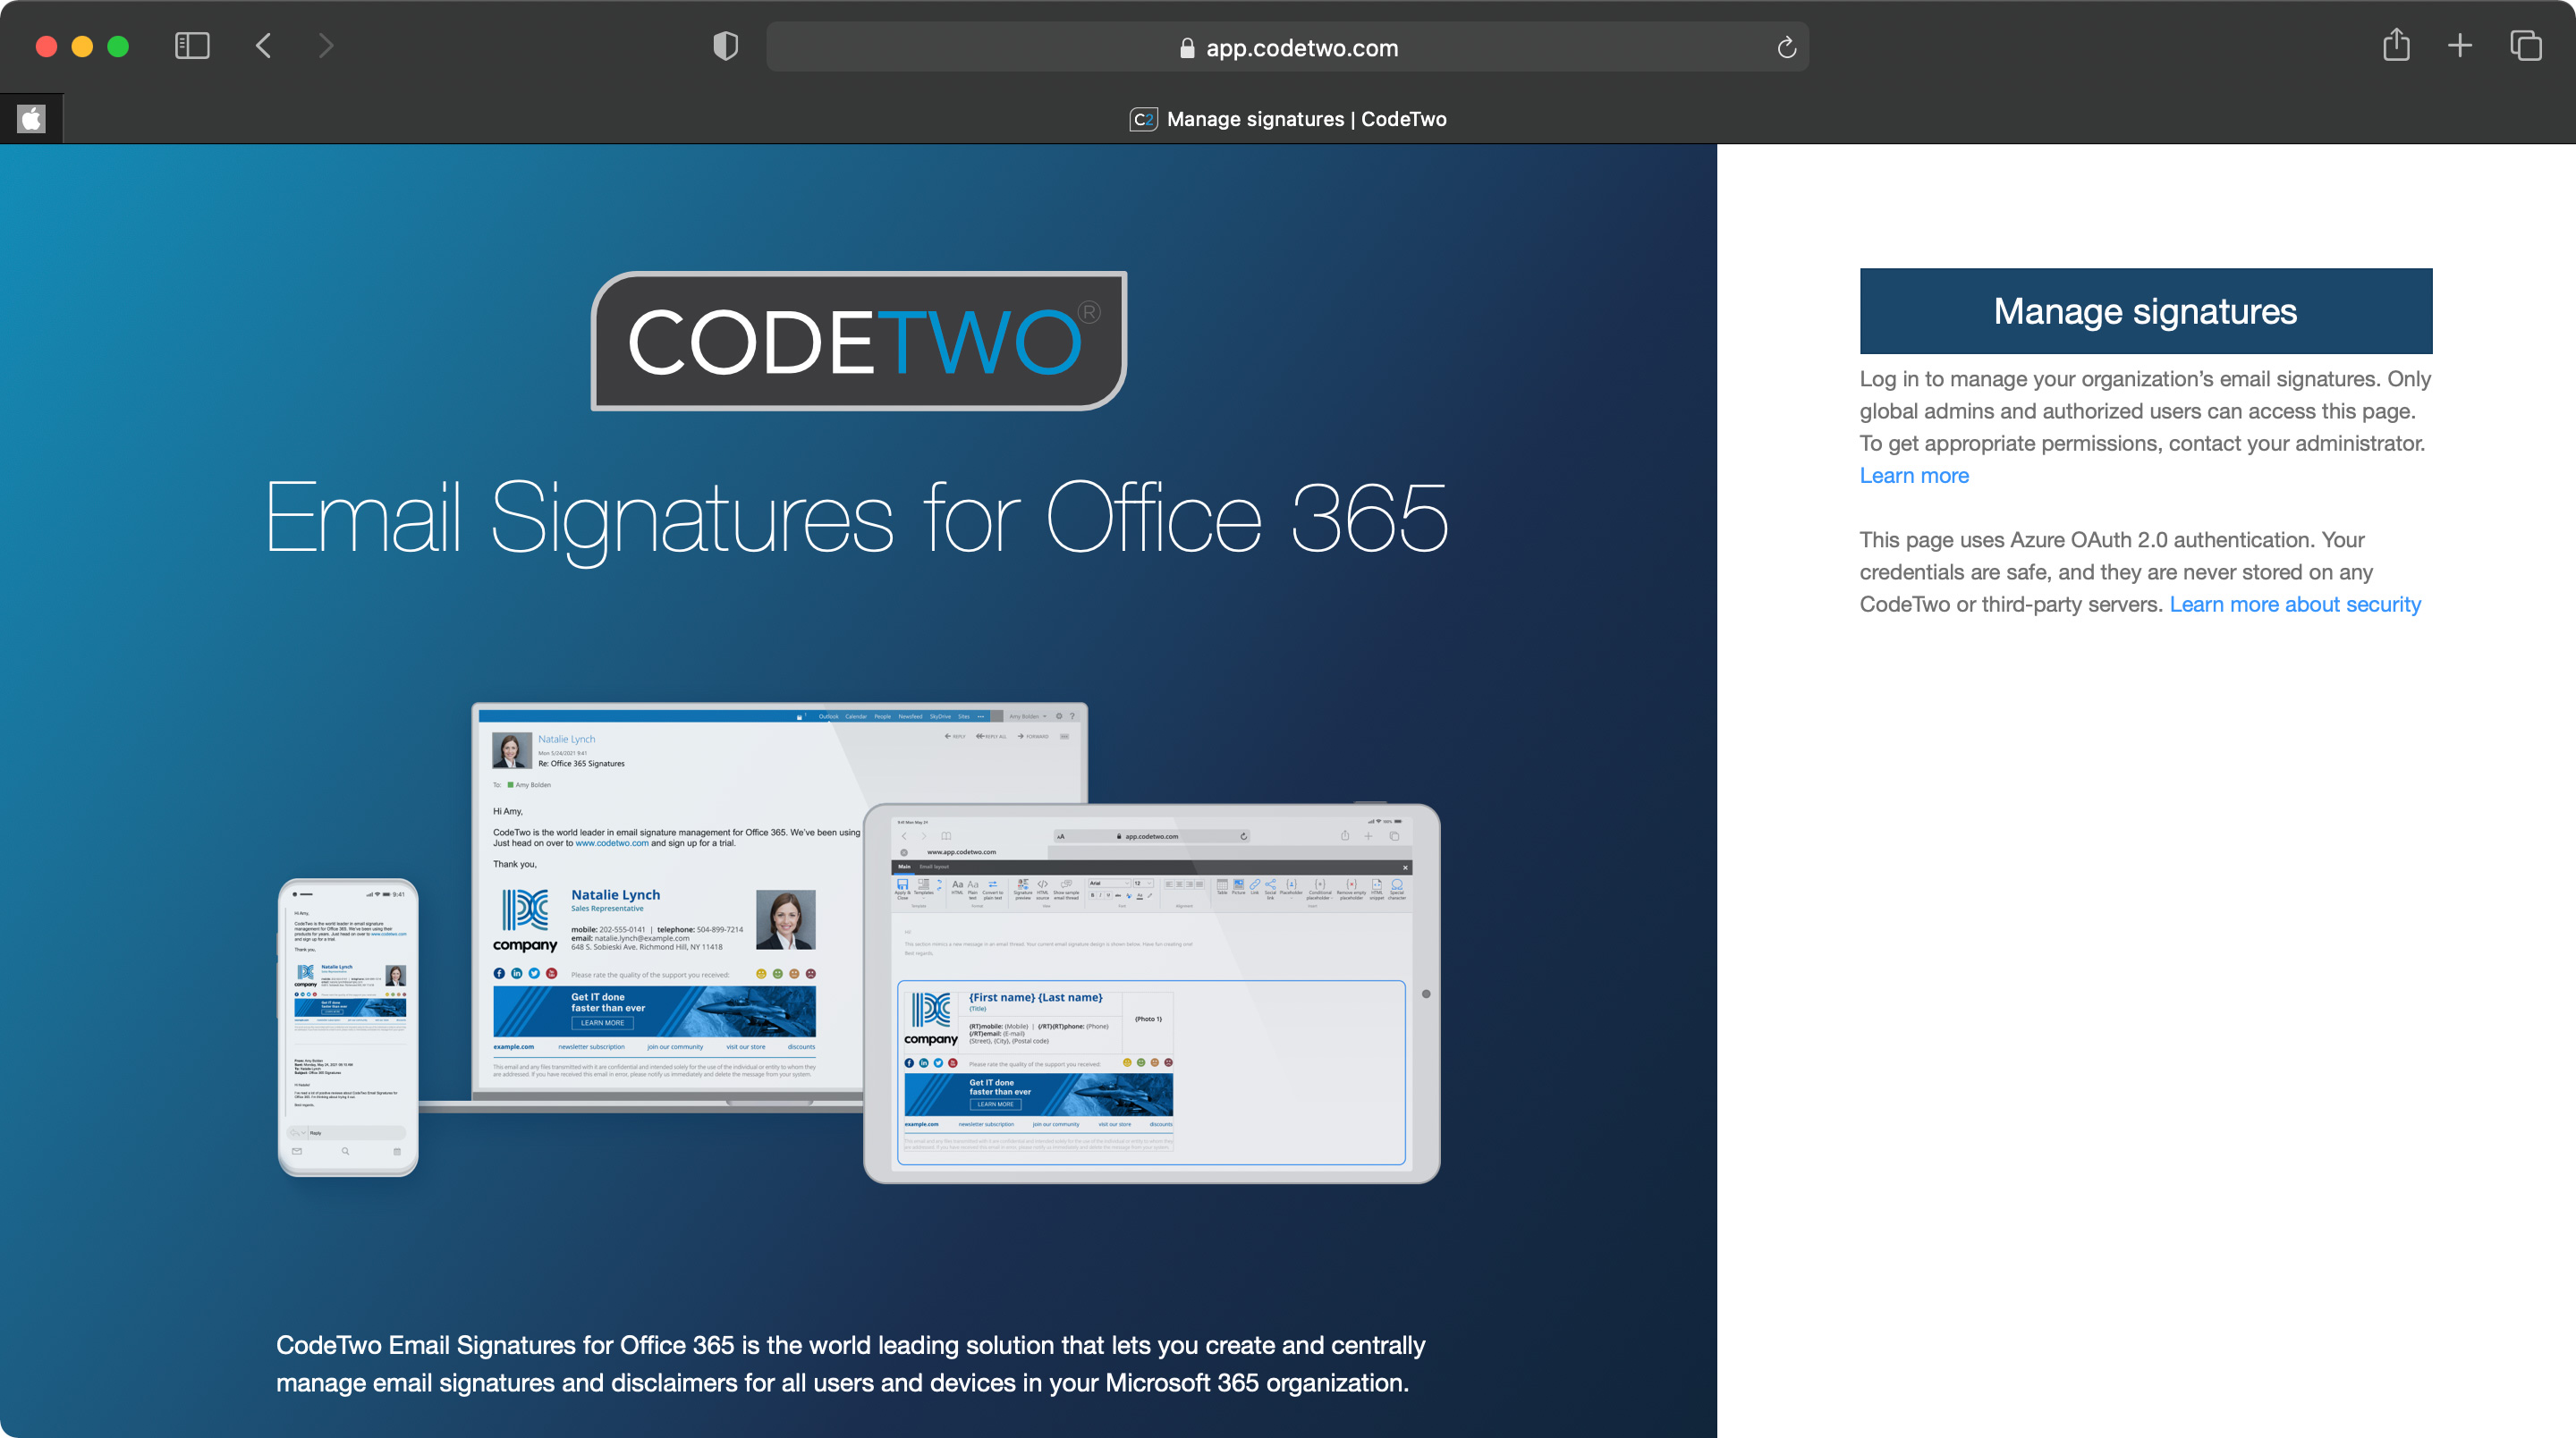Click the tablet signature editor image
Screen dimensions: 2576x1438
[x=1152, y=993]
